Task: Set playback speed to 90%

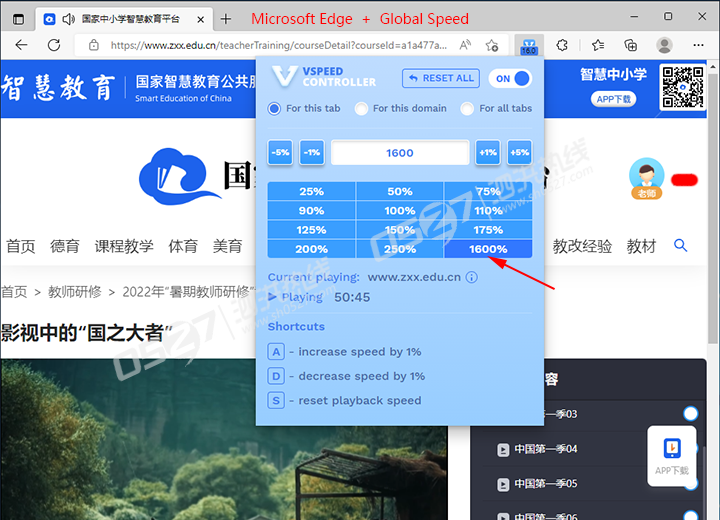Action: pos(311,211)
